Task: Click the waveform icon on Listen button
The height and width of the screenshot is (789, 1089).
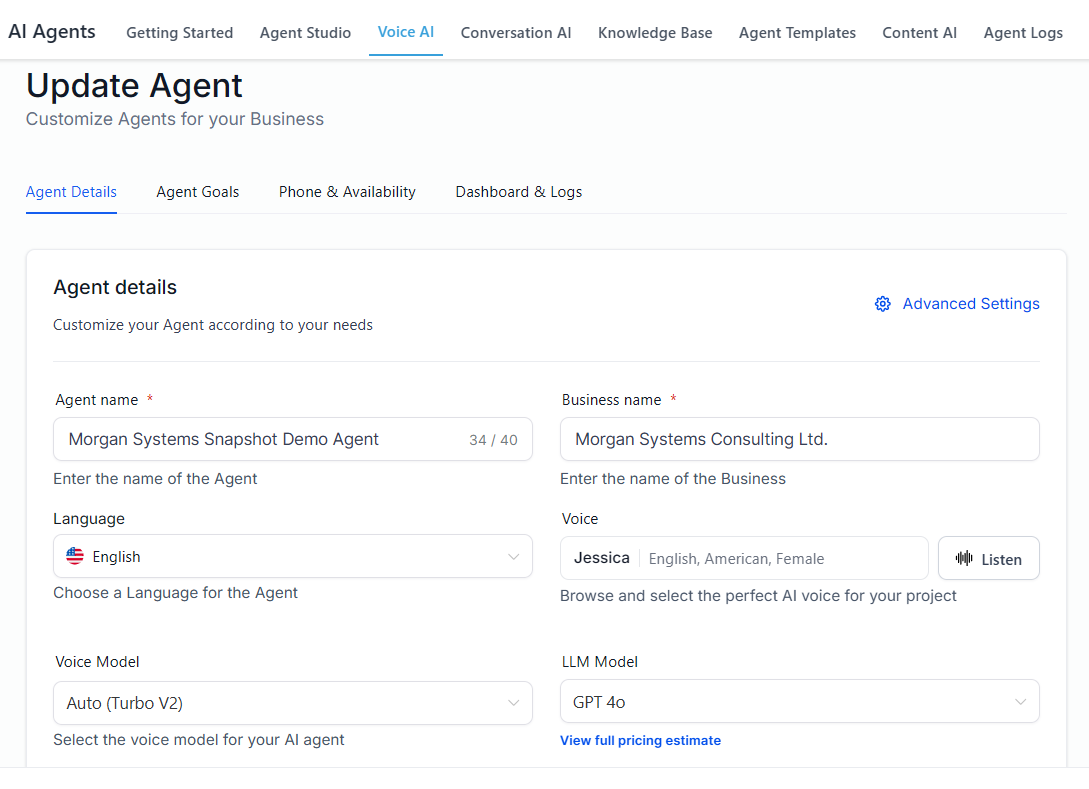Action: (x=964, y=558)
